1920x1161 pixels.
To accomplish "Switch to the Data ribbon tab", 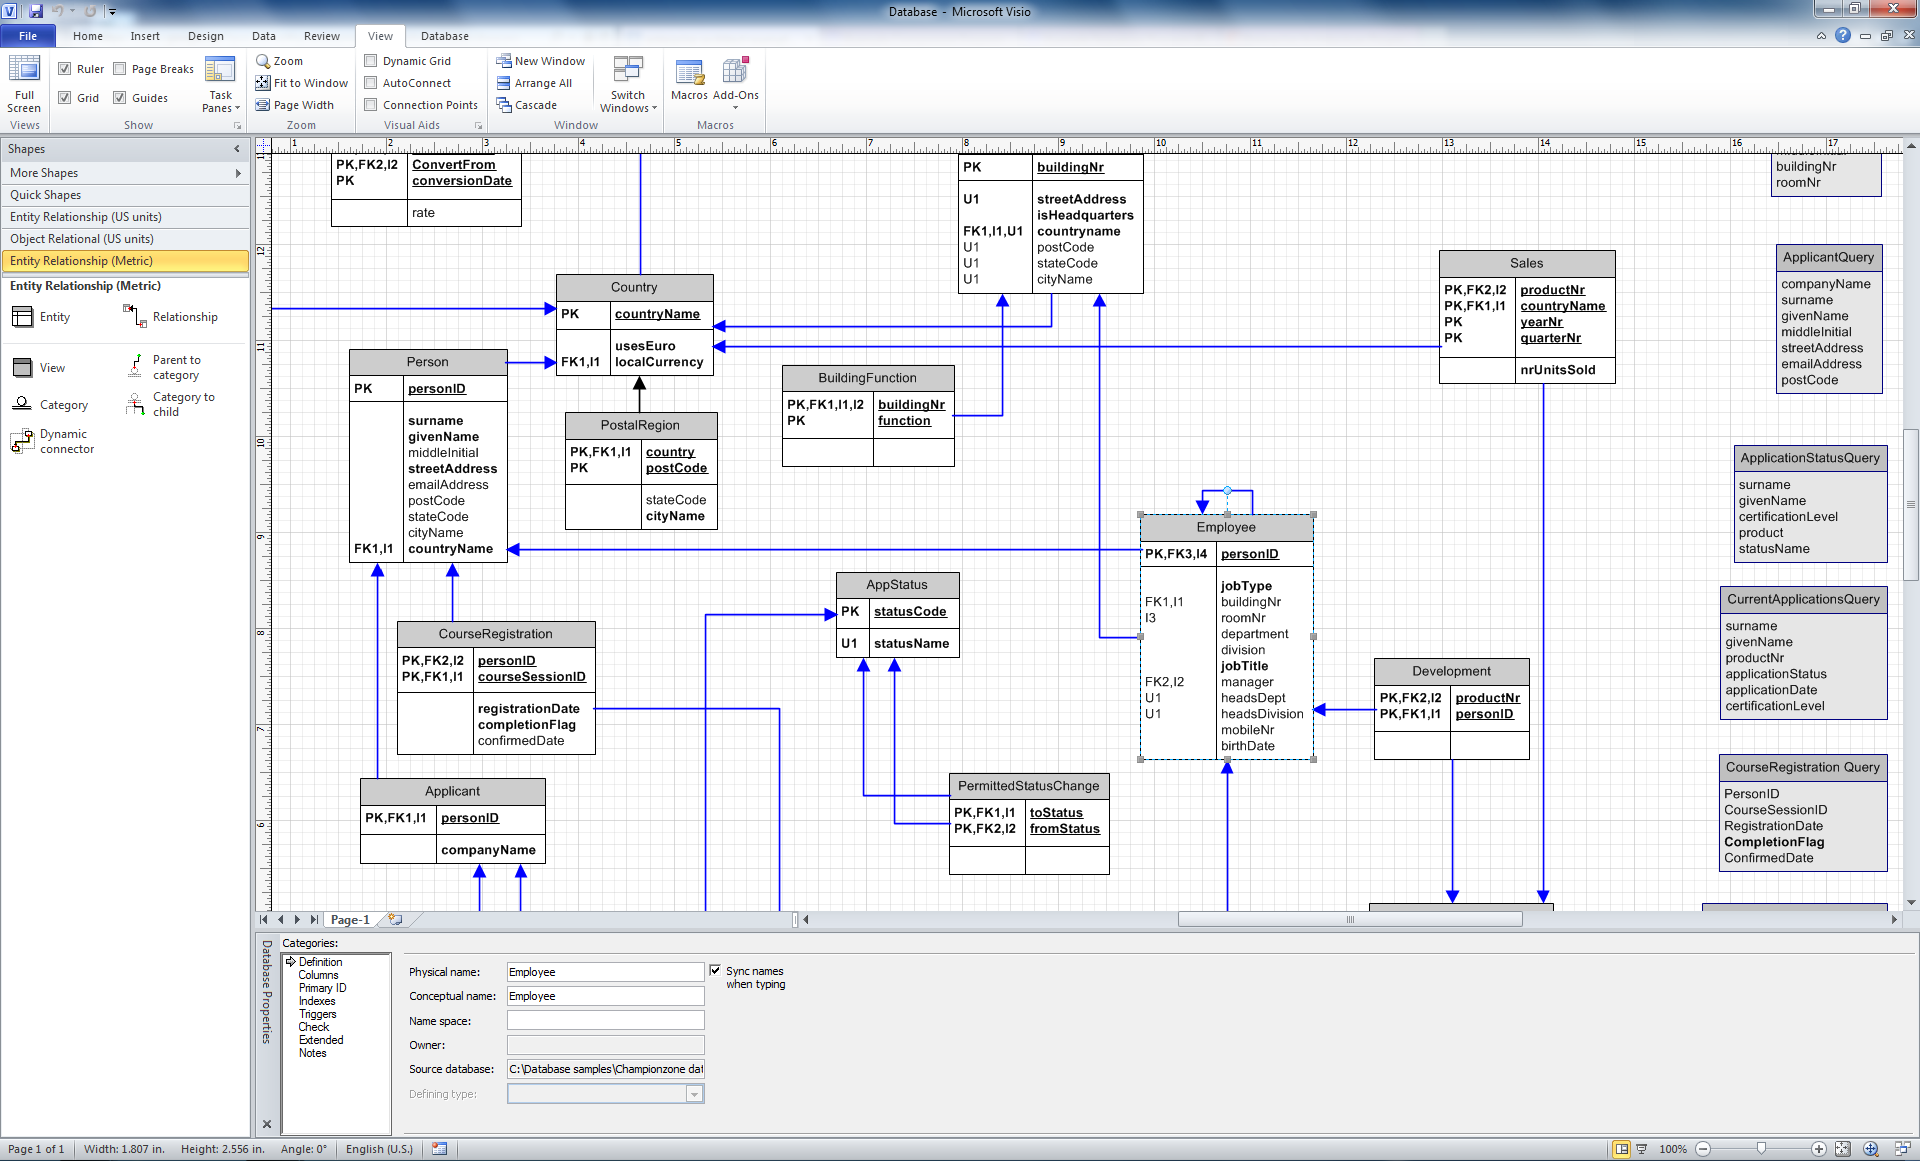I will [264, 36].
